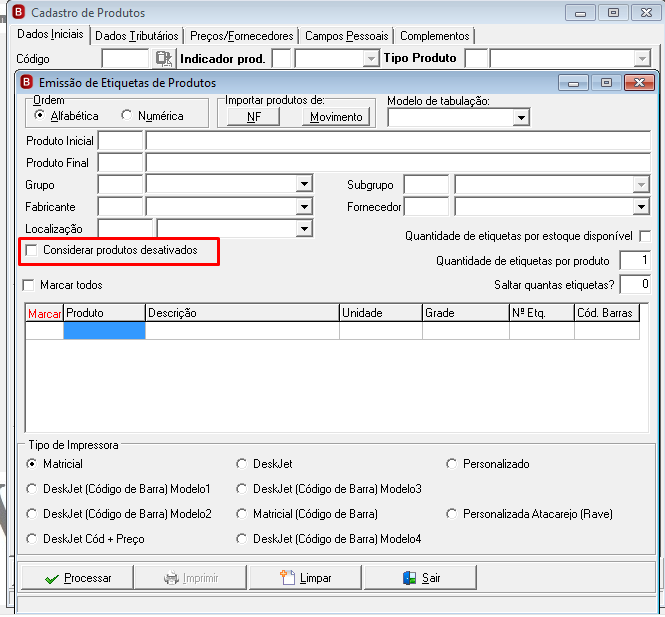Open the Fabricante dropdown

[304, 207]
